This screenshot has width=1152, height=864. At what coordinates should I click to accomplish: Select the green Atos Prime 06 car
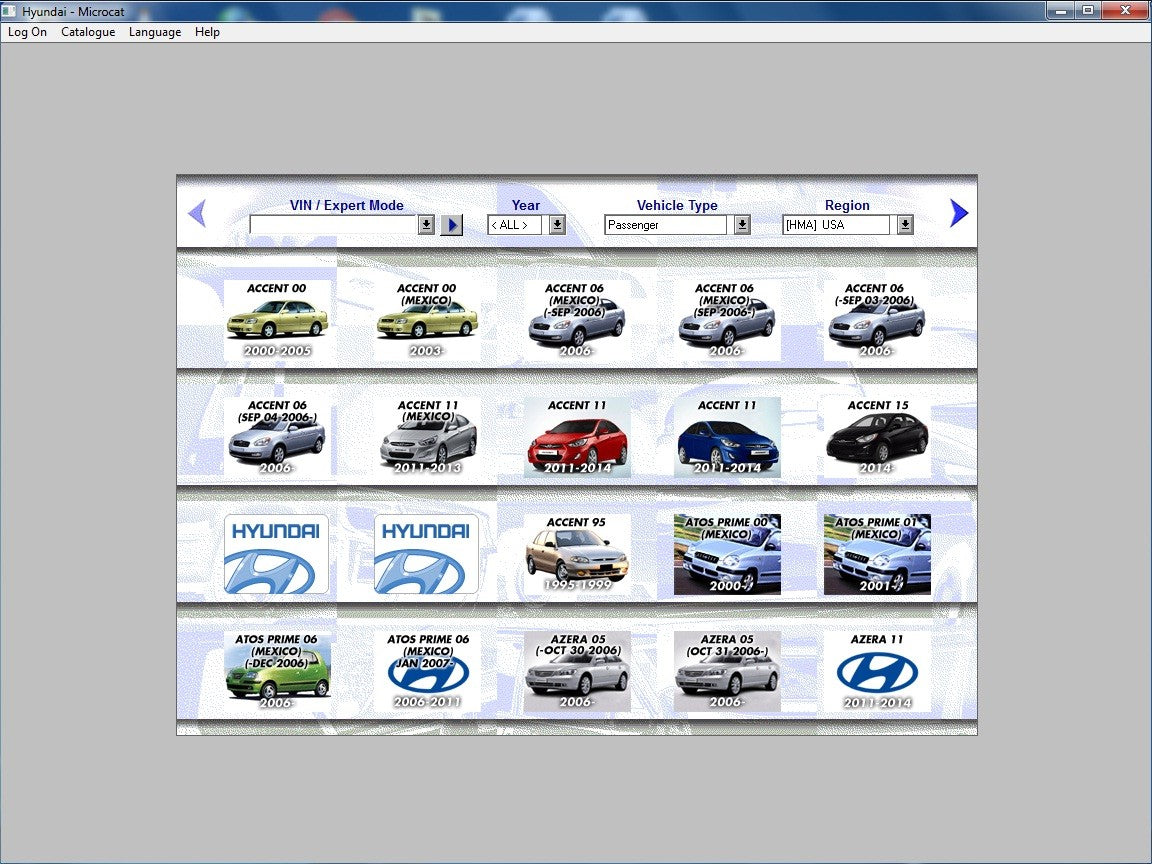coord(277,671)
